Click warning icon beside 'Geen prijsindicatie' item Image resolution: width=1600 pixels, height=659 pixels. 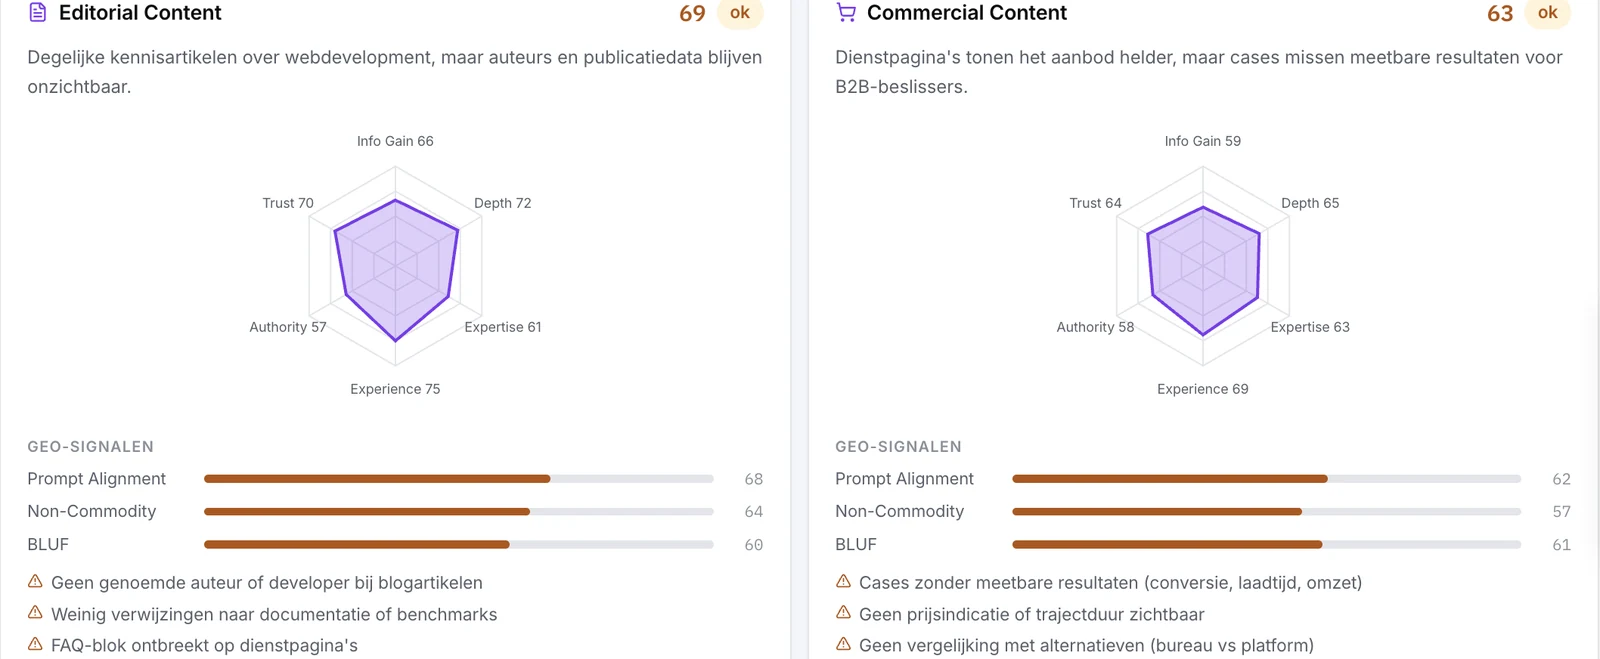tap(843, 613)
